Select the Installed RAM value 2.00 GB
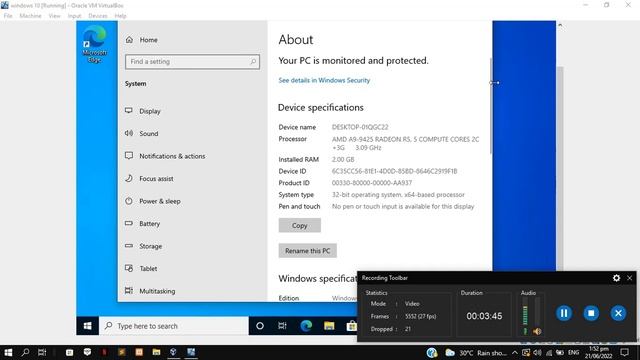This screenshot has width=640, height=360. click(343, 159)
